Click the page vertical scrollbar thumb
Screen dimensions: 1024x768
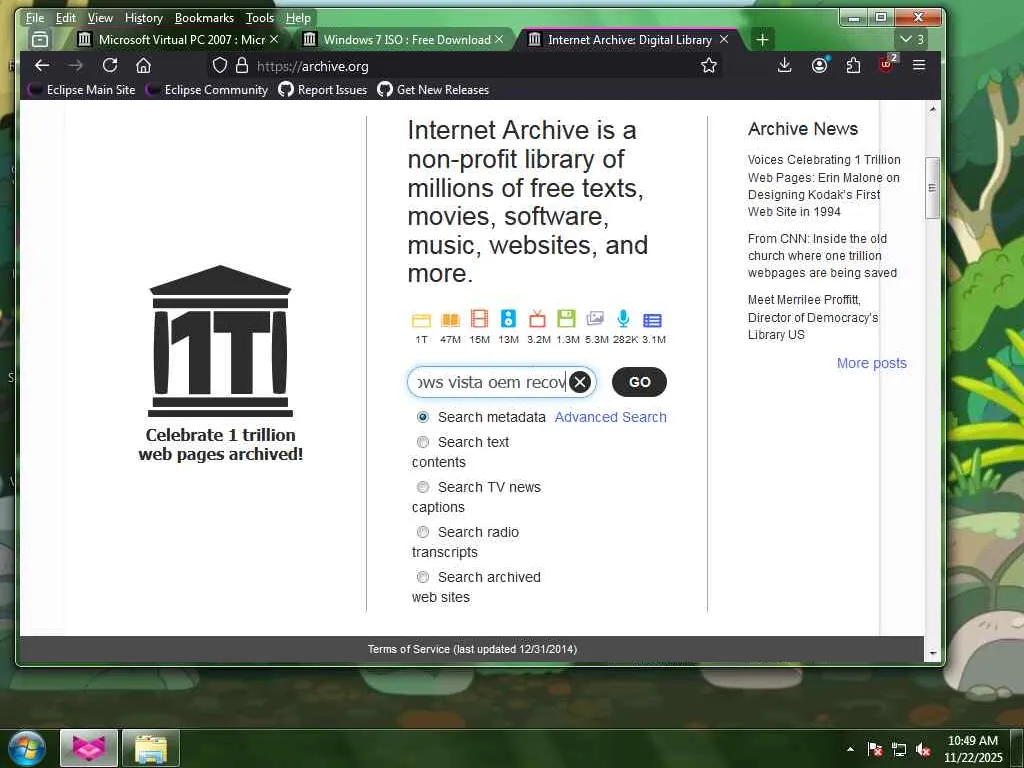pos(932,187)
